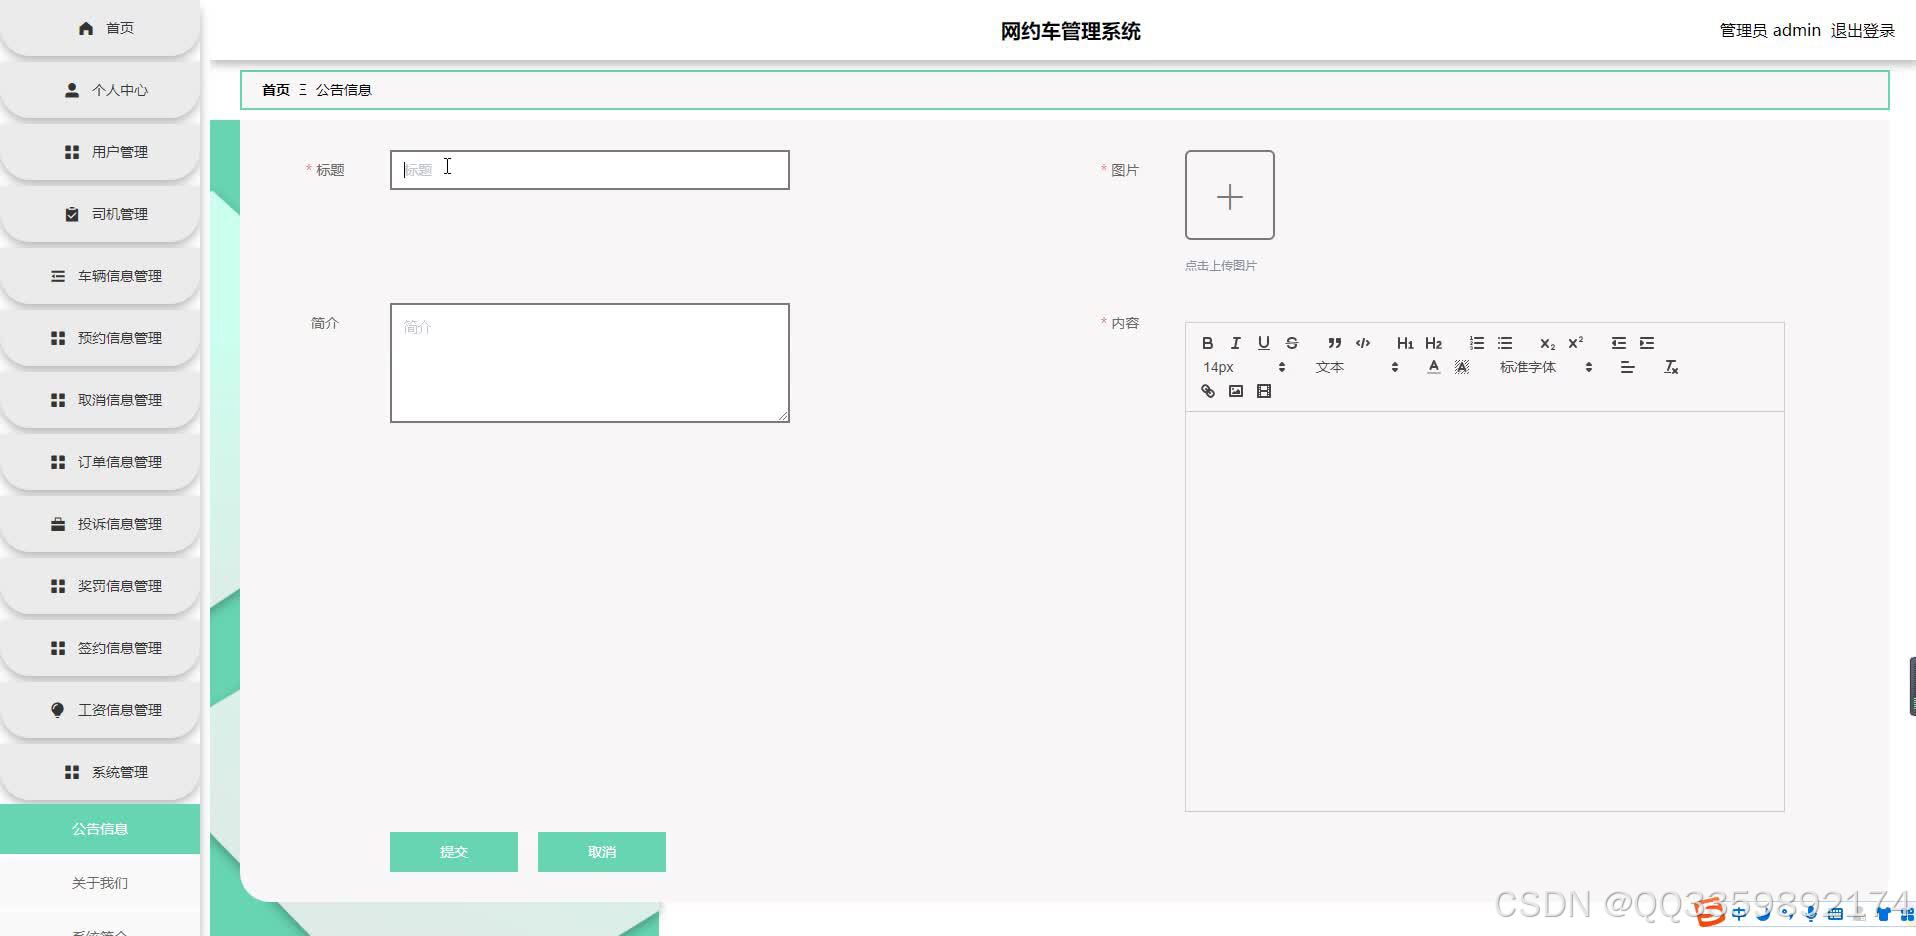Expand the 用户管理 sidebar menu
Viewport: 1916px width, 936px height.
click(100, 152)
